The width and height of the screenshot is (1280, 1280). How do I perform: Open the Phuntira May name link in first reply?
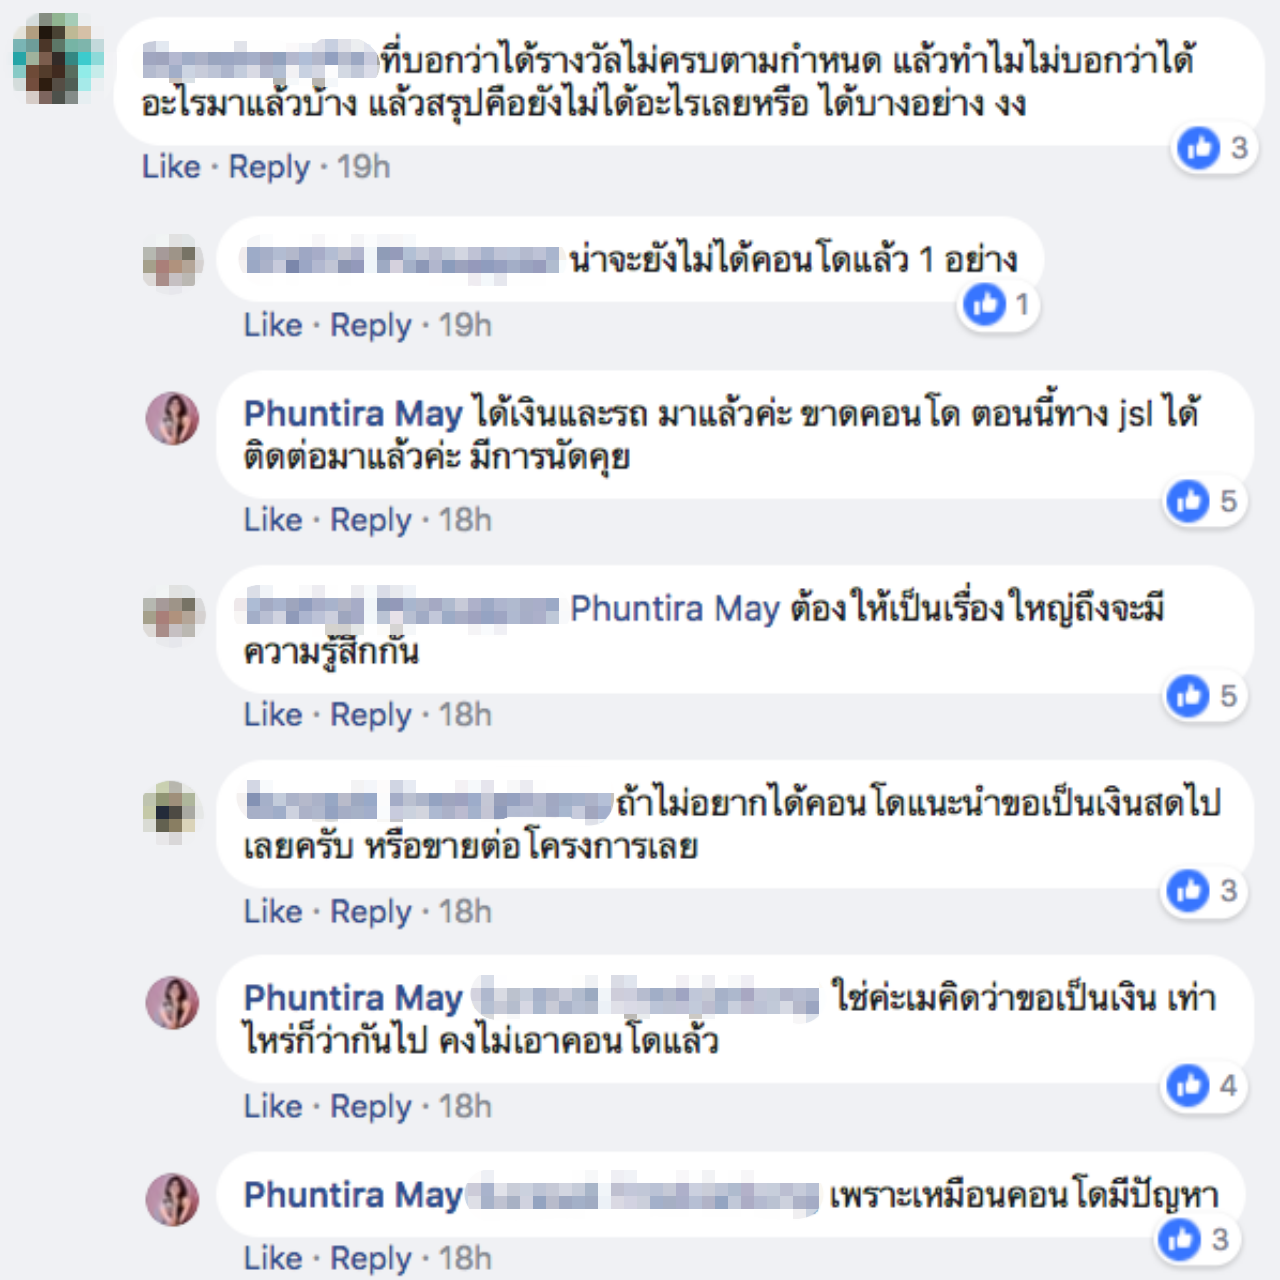353,413
